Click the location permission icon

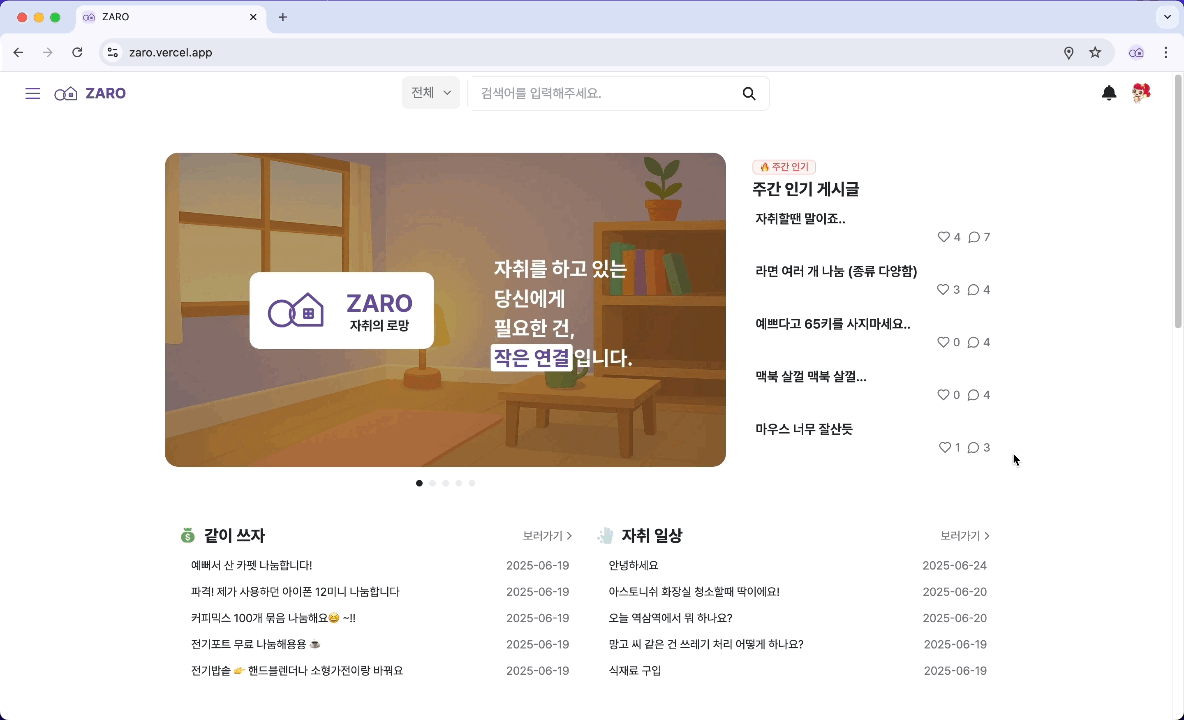click(1068, 53)
